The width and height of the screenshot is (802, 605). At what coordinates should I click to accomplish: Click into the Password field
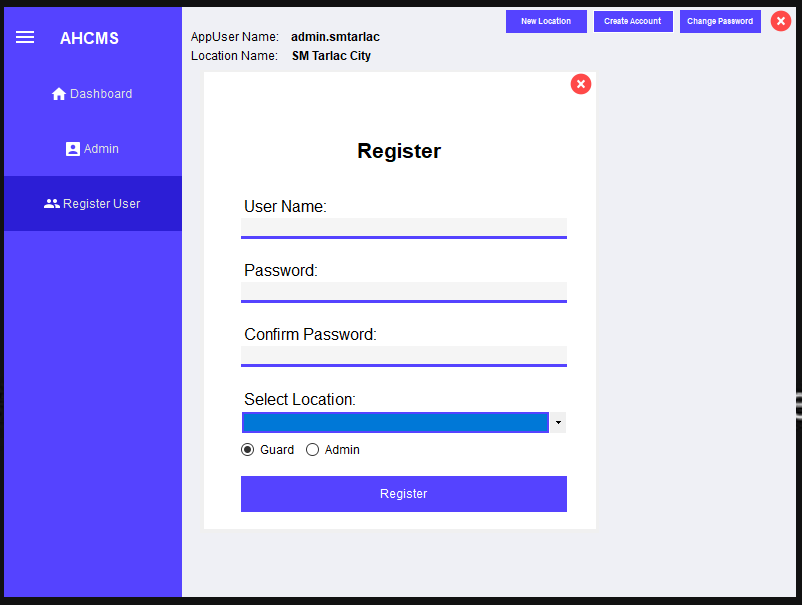pos(403,291)
